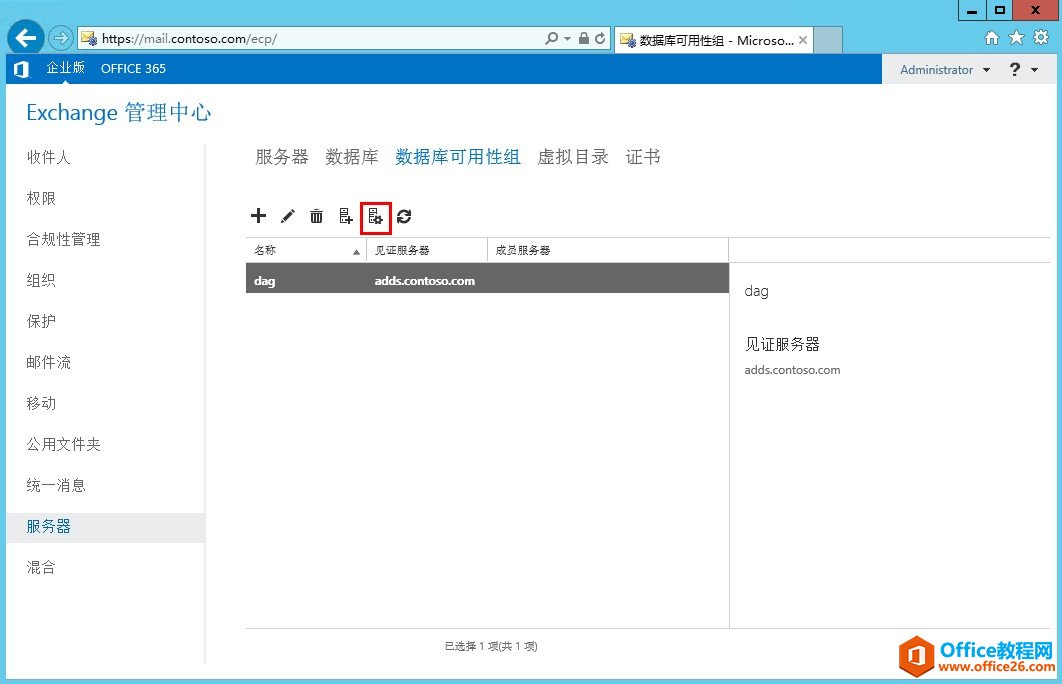Delete the selected DAG with trash icon
This screenshot has height=684, width=1062.
(317, 216)
